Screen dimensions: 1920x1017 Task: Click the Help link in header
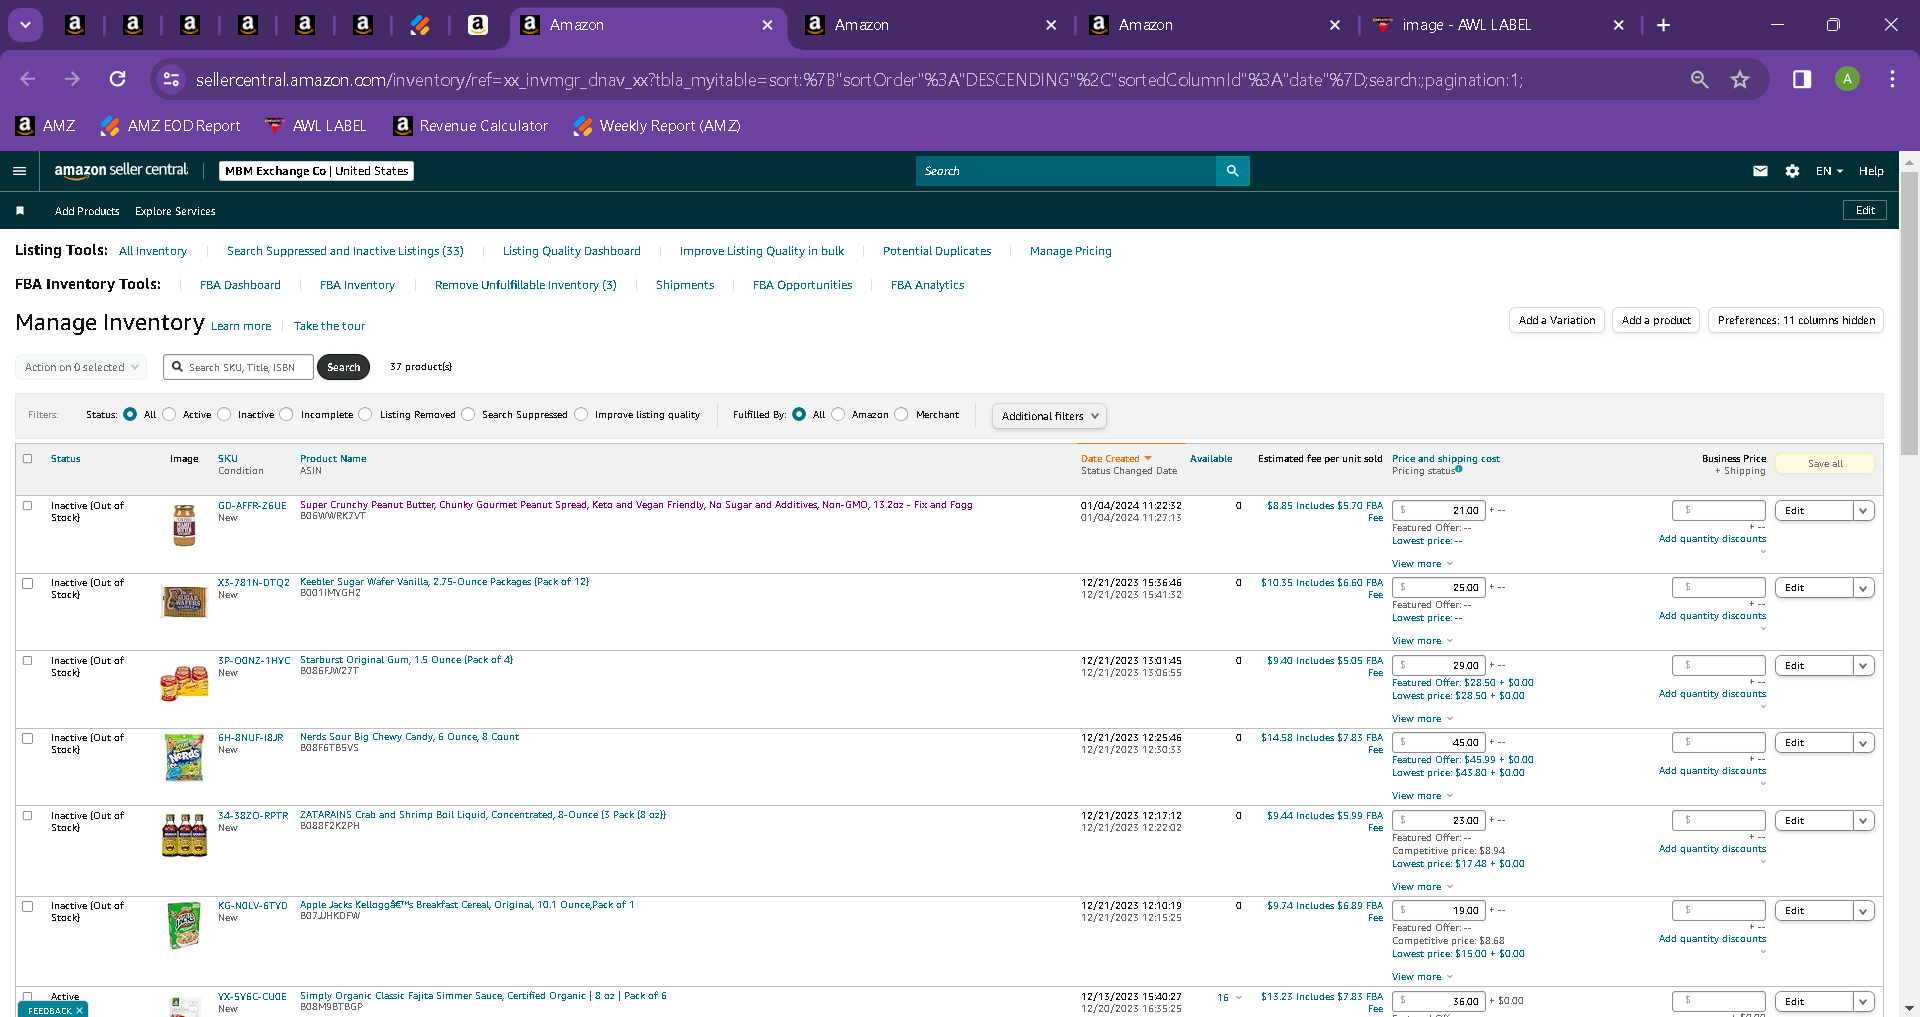(1871, 171)
